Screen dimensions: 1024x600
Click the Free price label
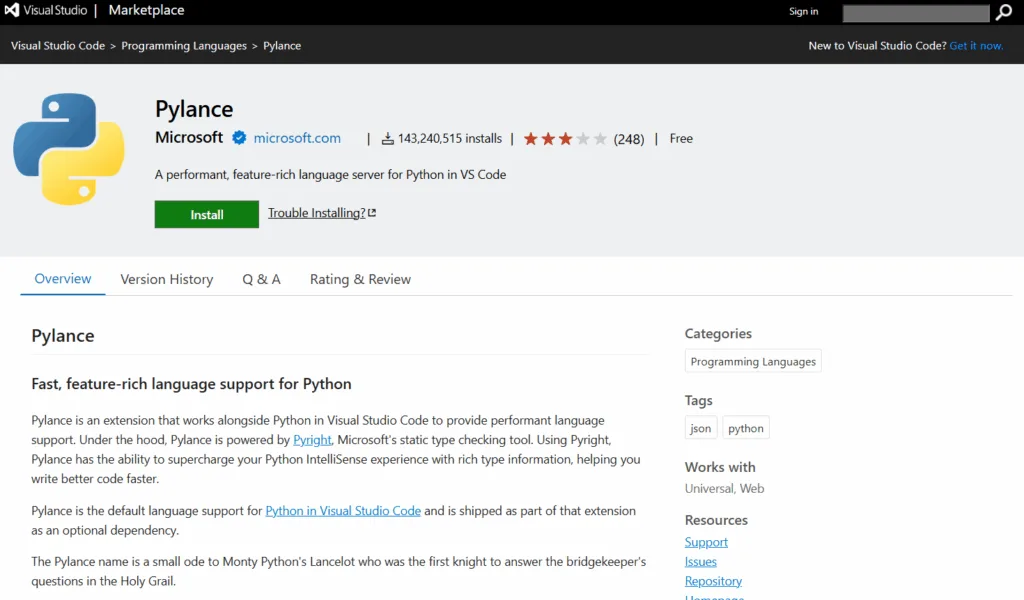tap(681, 138)
